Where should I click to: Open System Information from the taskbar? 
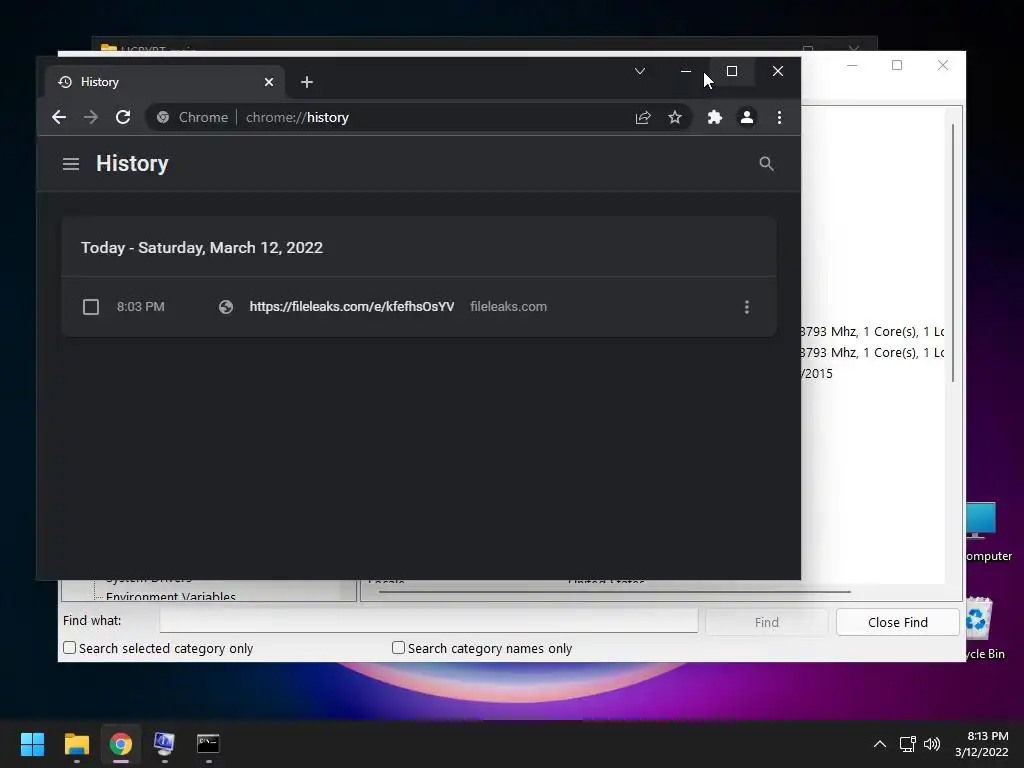pyautogui.click(x=164, y=744)
